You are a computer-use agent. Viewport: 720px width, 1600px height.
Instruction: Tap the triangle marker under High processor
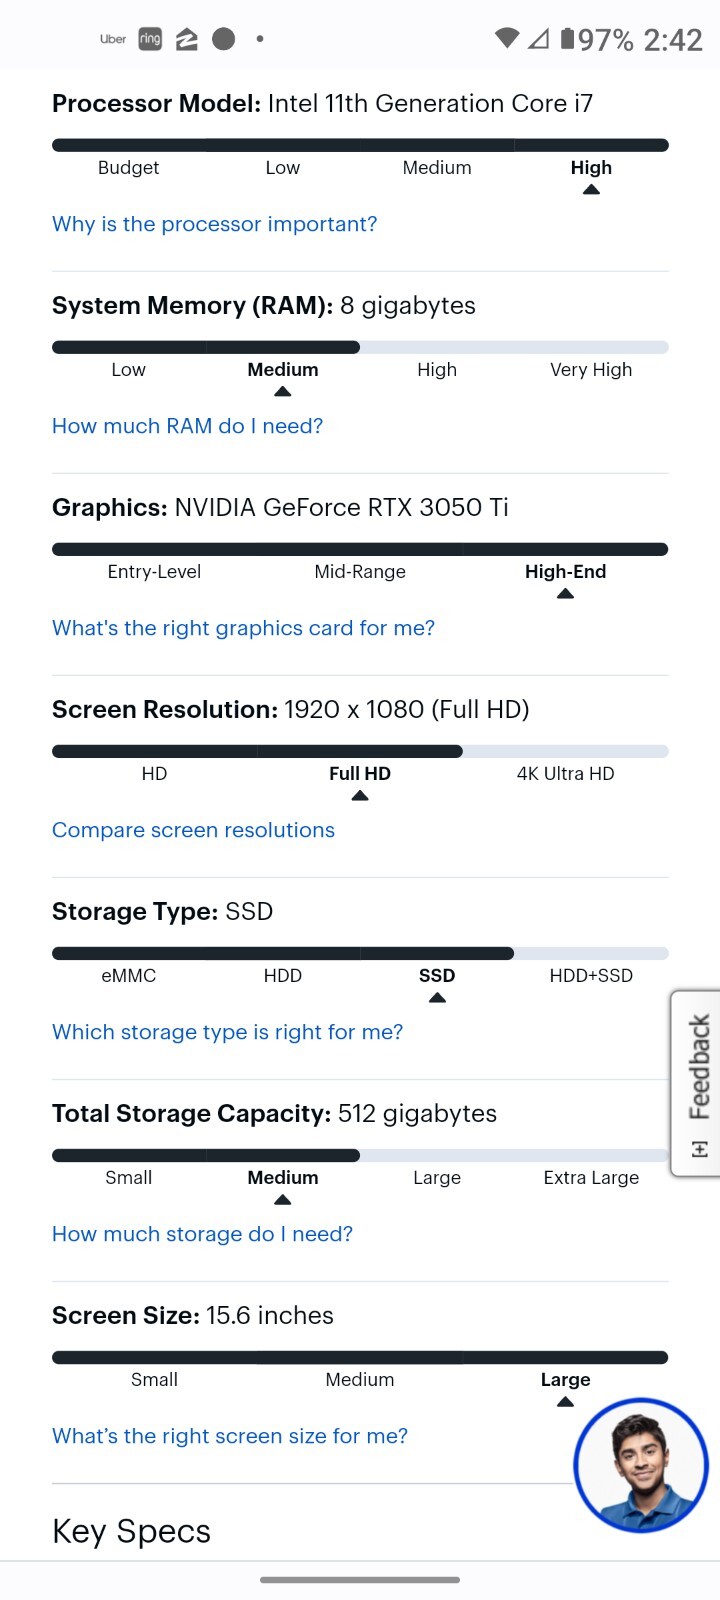(591, 189)
